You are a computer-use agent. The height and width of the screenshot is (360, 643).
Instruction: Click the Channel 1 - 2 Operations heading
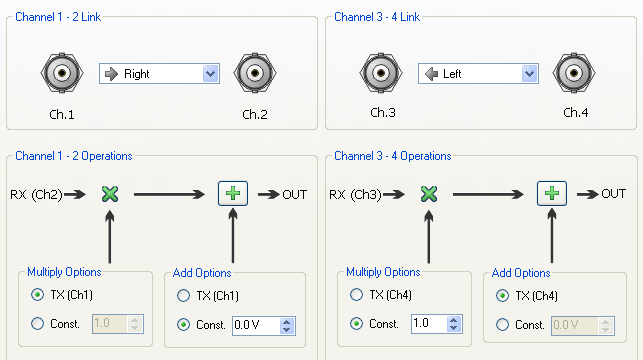coord(74,156)
